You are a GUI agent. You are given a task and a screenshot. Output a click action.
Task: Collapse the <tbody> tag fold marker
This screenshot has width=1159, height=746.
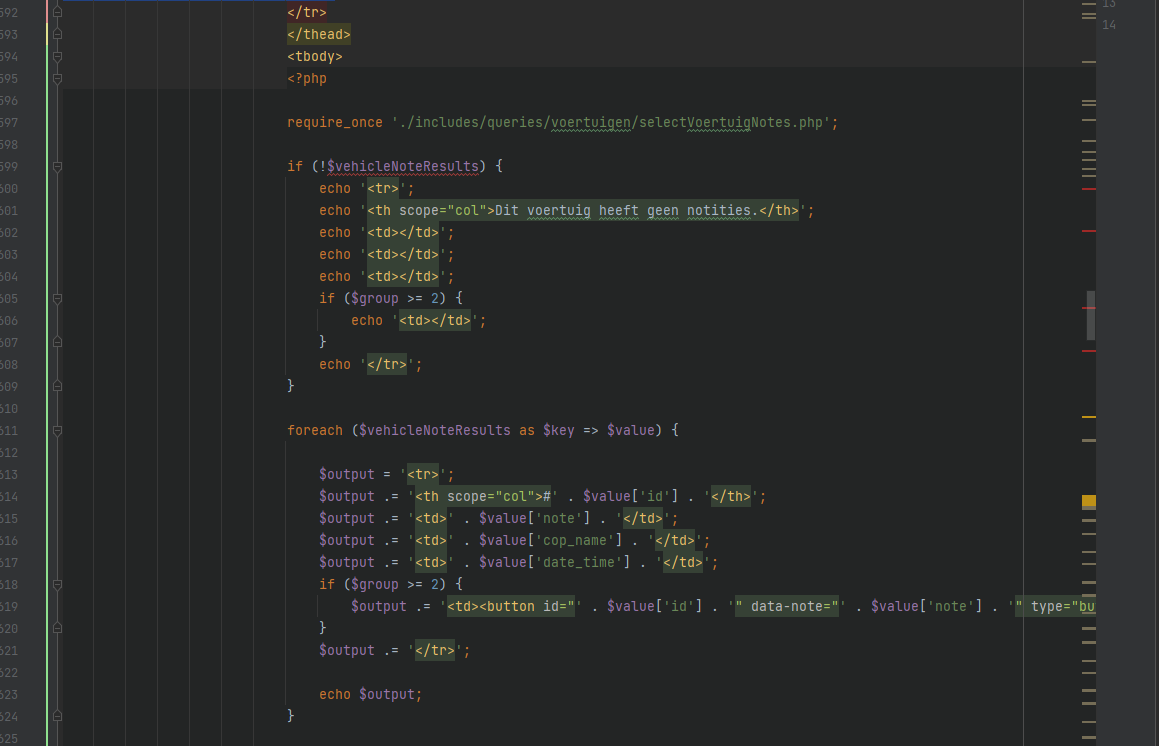point(57,57)
